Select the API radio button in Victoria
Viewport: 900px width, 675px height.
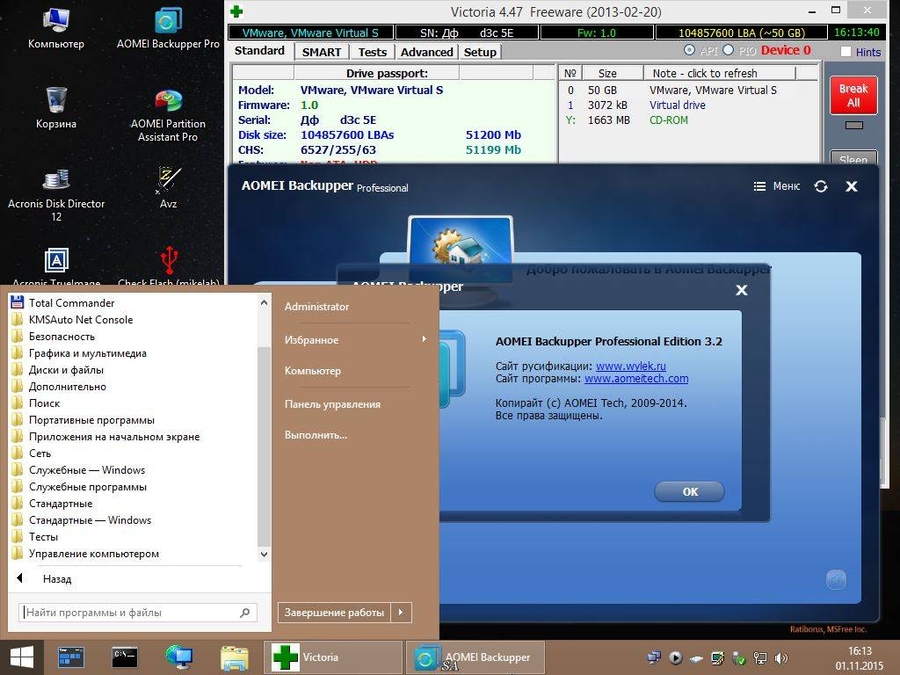pyautogui.click(x=690, y=51)
